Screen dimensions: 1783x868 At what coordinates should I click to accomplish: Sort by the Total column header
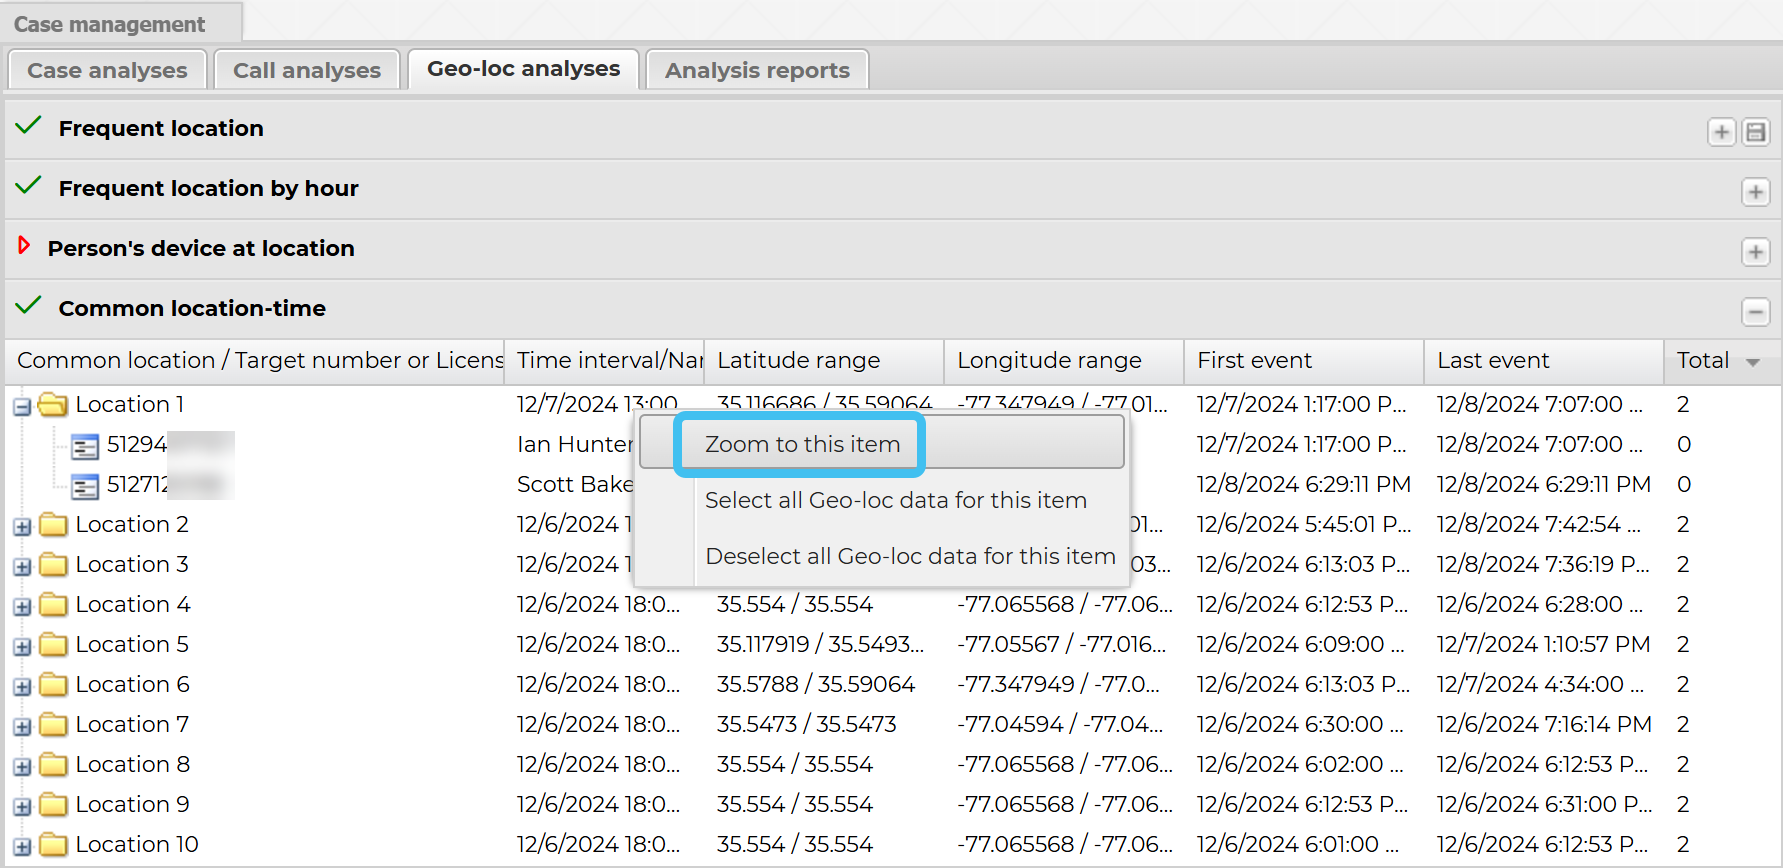1702,360
